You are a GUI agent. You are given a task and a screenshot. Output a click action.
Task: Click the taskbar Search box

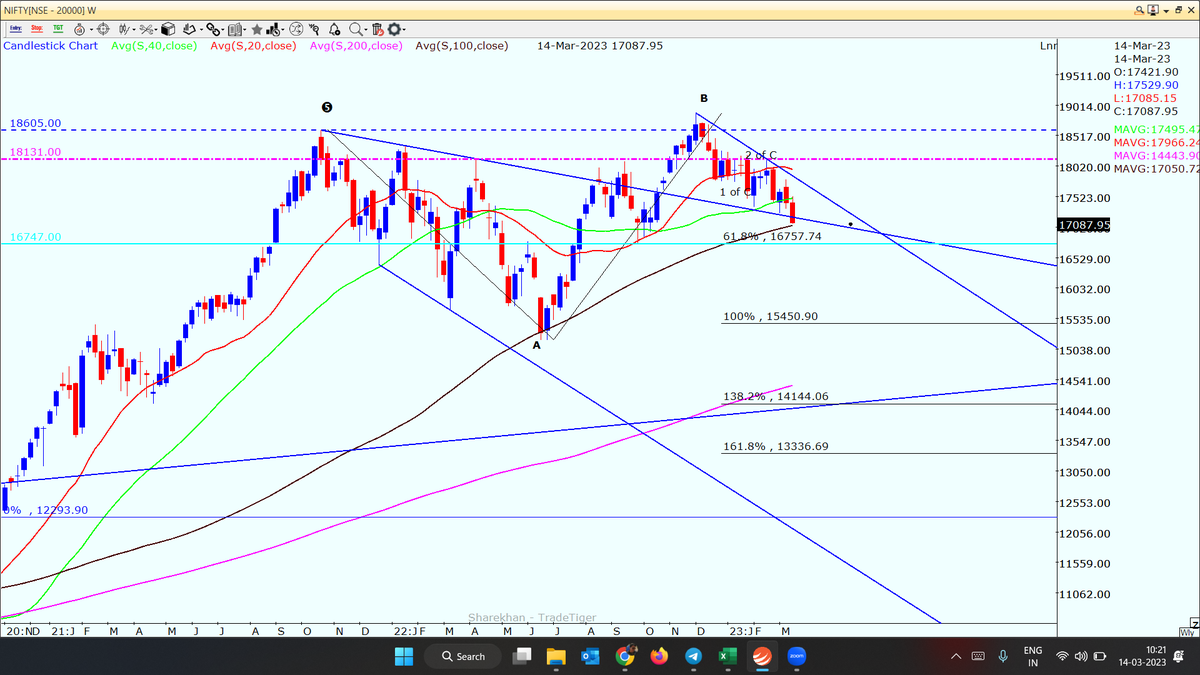point(464,656)
